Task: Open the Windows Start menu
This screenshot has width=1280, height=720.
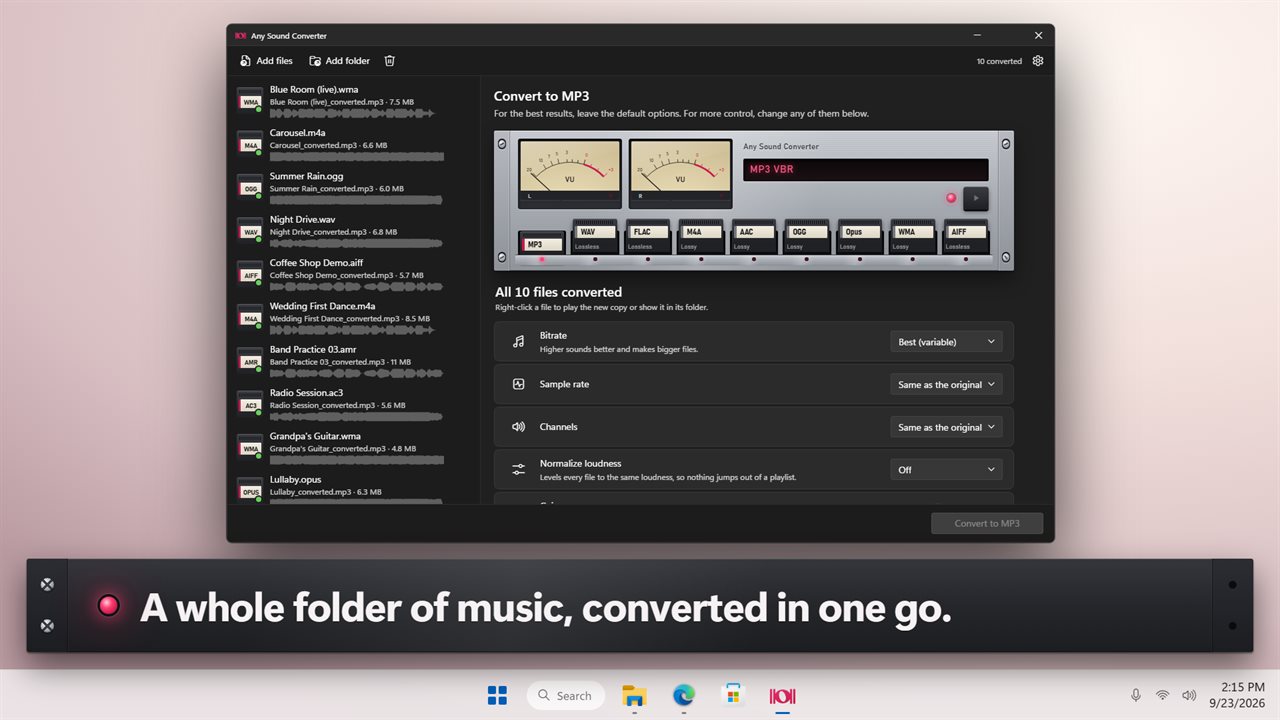Action: coord(496,696)
